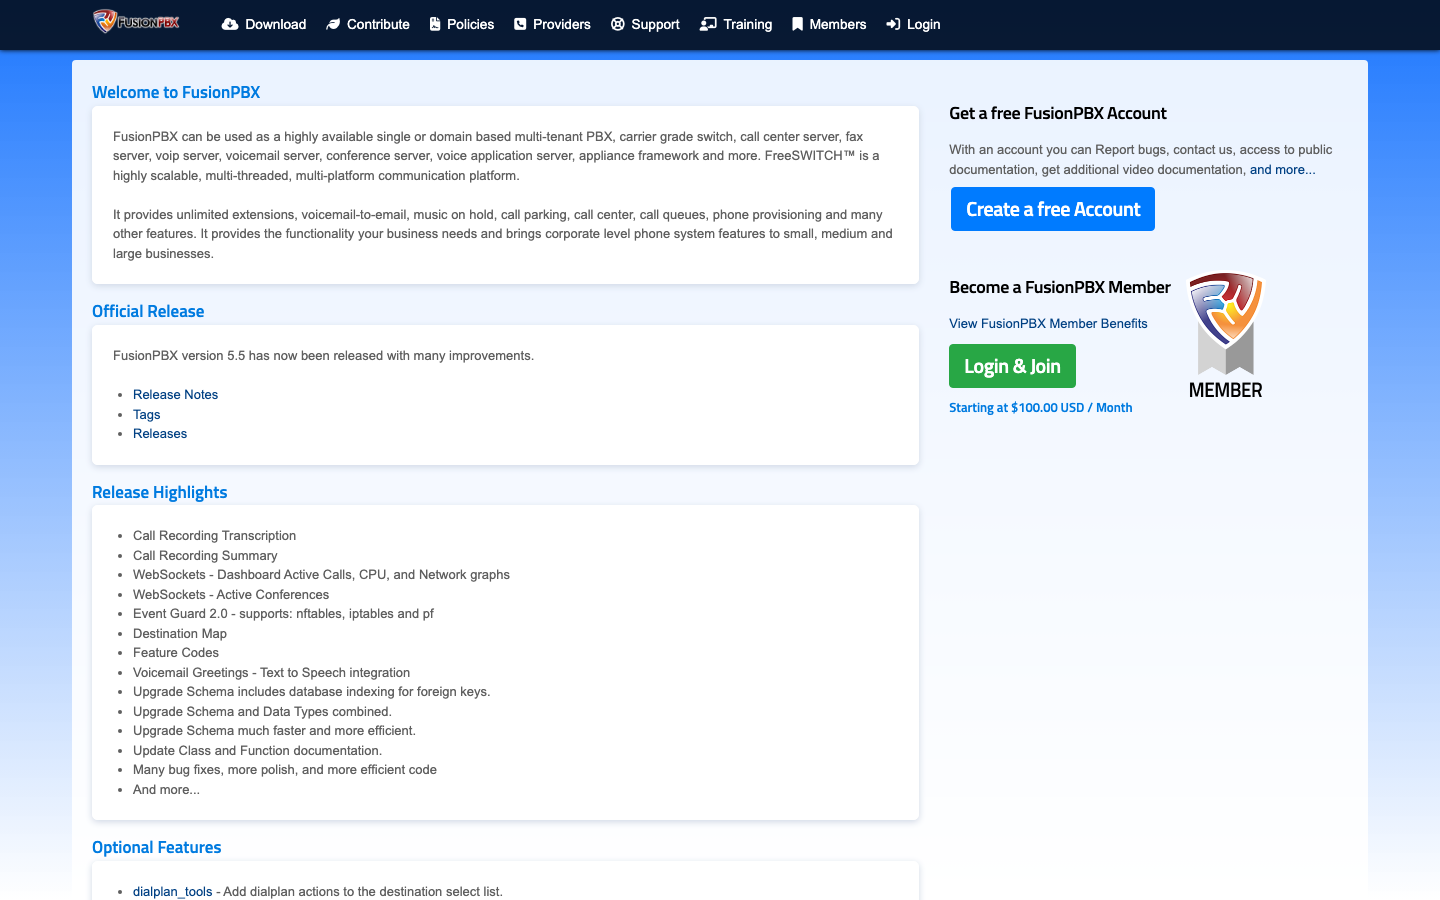View FusionPBX Member Benefits link
Screen dimensions: 1440x900
coord(1048,323)
